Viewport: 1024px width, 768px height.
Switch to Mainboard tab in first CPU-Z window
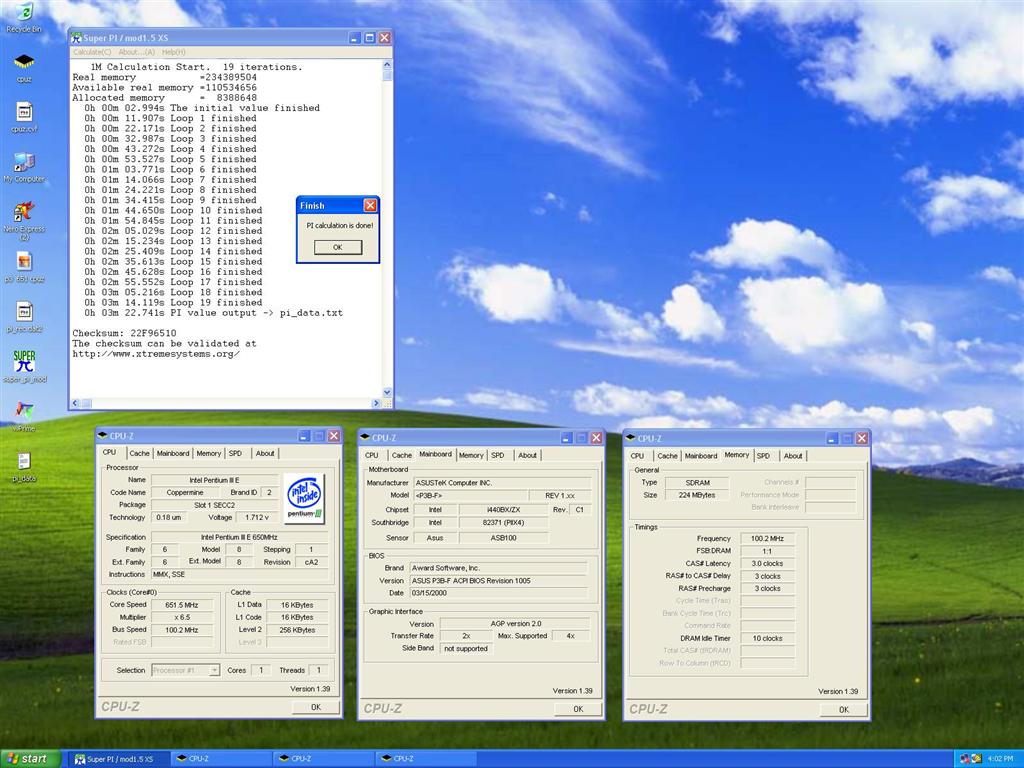click(x=172, y=453)
